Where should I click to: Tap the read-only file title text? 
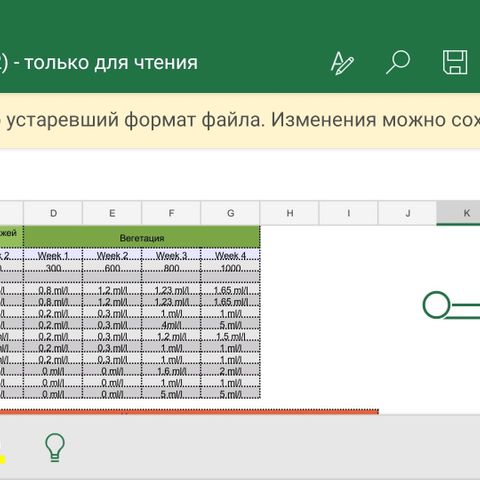[99, 63]
